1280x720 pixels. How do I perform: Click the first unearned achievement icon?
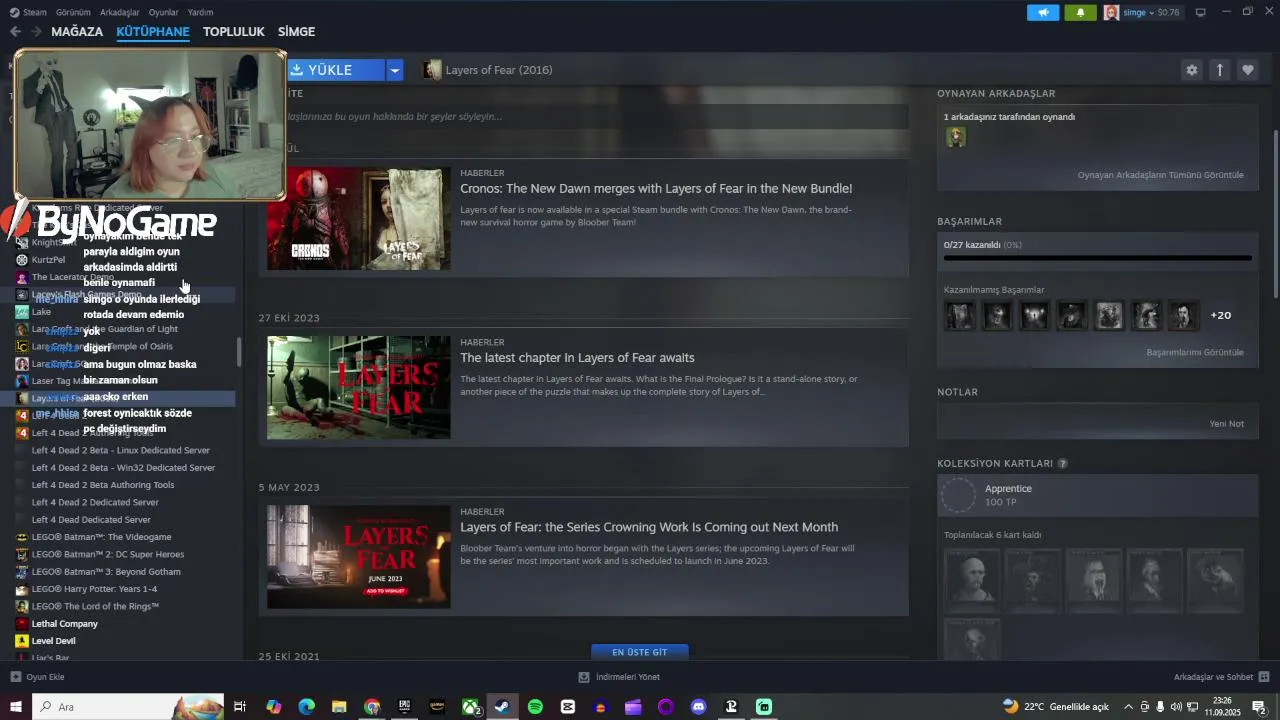960,315
